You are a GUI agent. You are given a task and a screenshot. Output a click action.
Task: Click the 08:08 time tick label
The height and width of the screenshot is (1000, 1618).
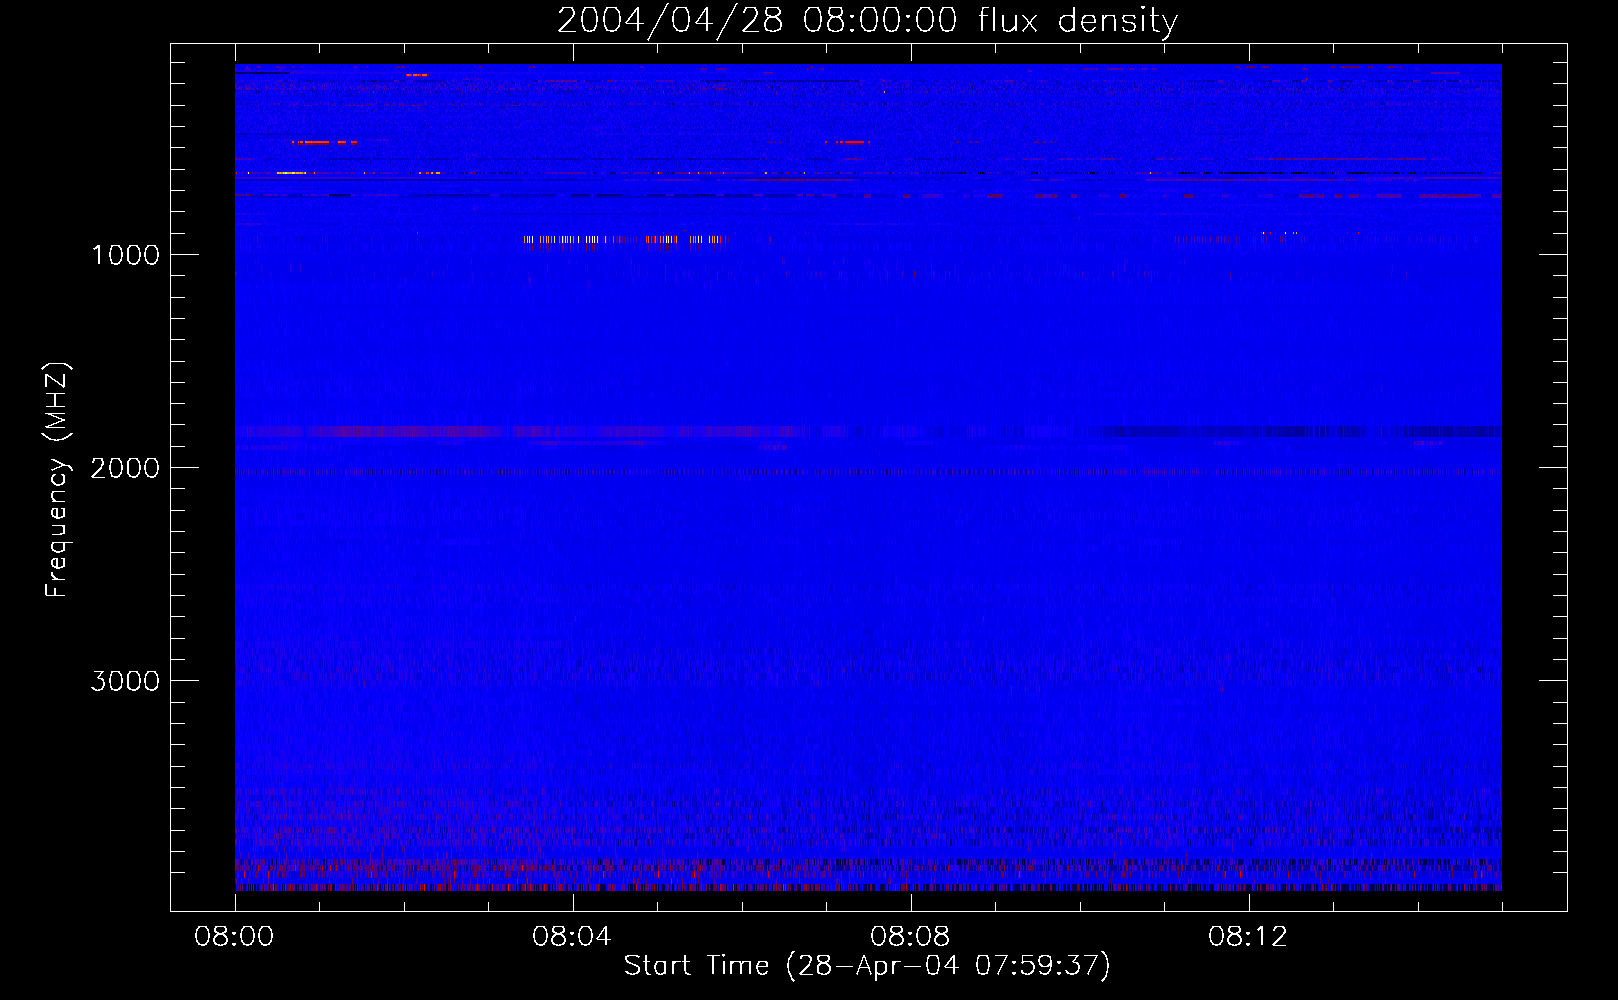pyautogui.click(x=910, y=937)
